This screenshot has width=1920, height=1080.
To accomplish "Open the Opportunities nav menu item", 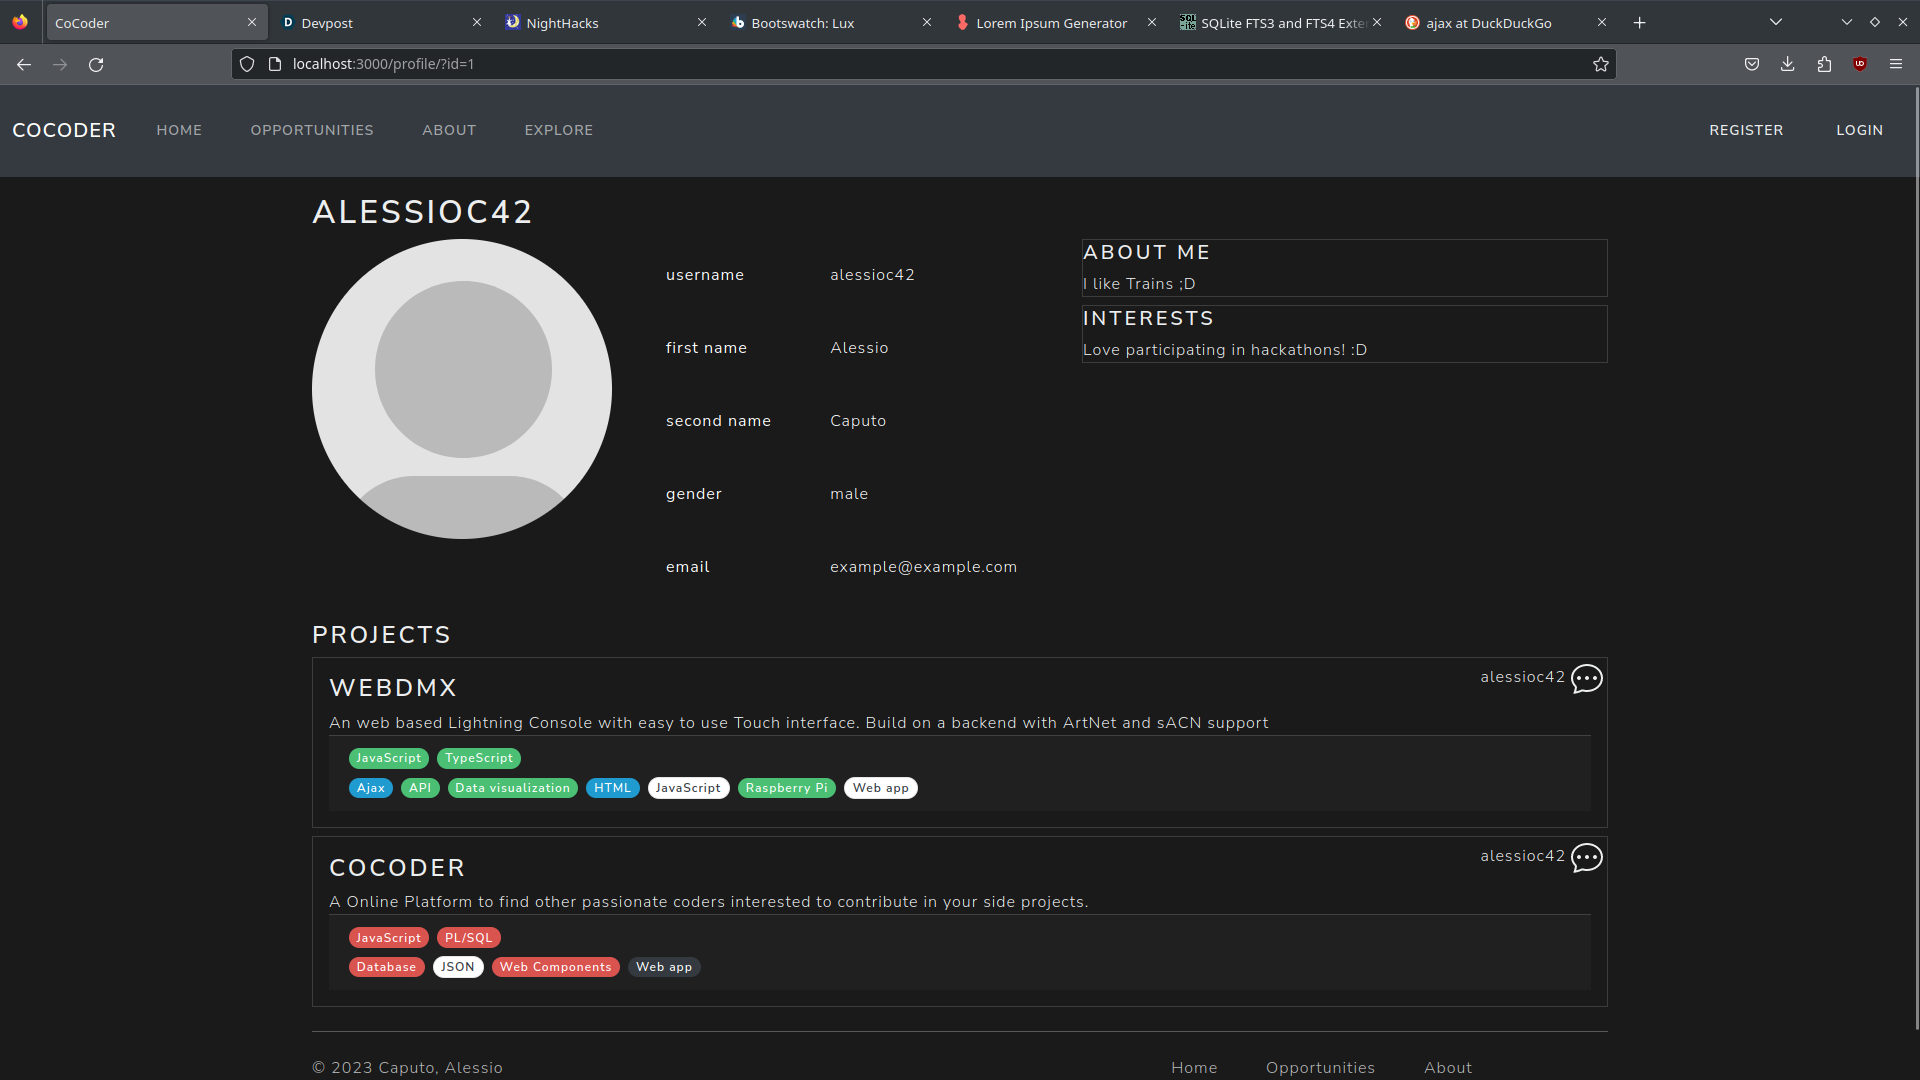I will [312, 130].
